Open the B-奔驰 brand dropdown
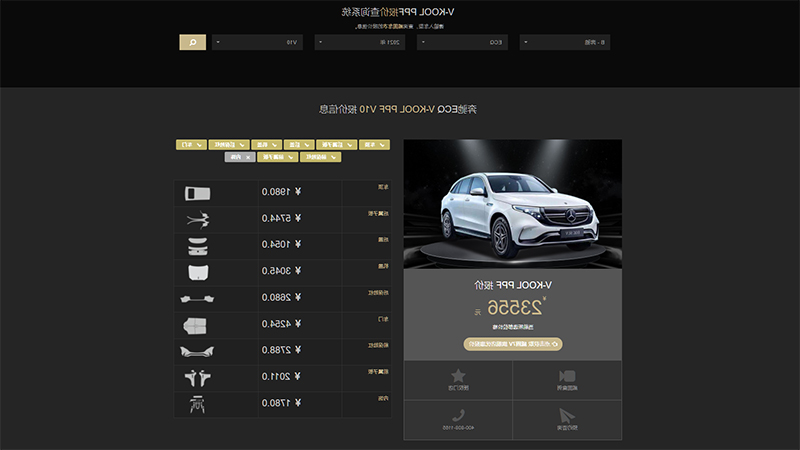This screenshot has width=800, height=450. (565, 42)
